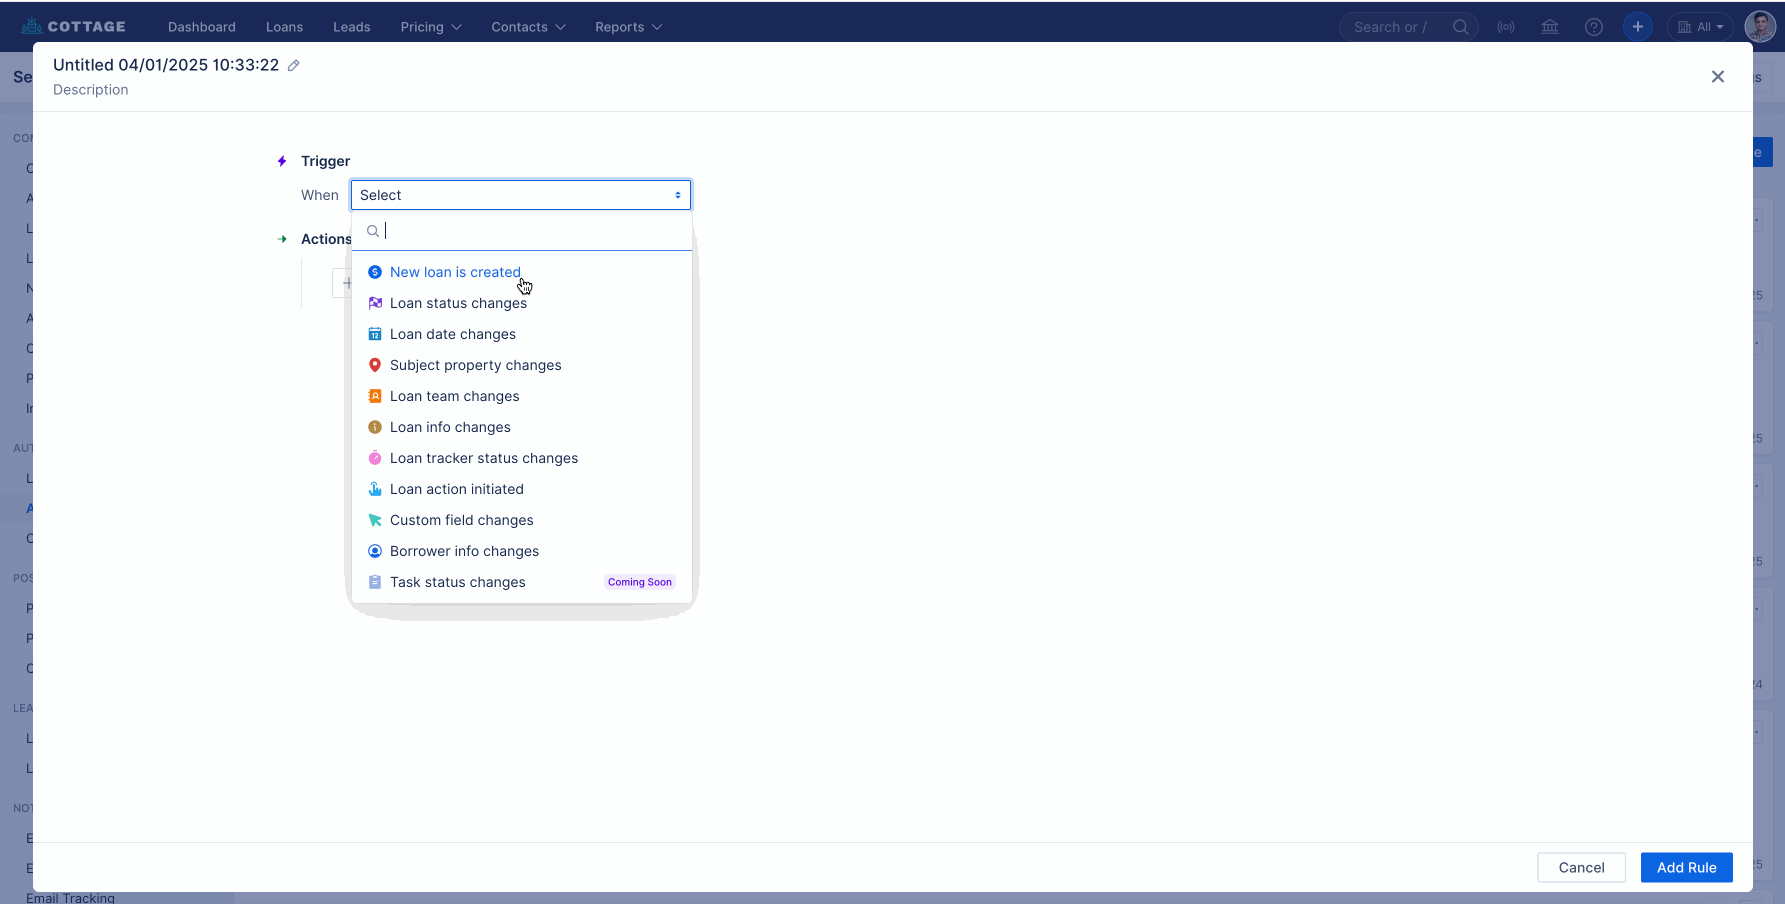The width and height of the screenshot is (1785, 904).
Task: Click the blue plus icon in top bar
Action: [x=1638, y=27]
